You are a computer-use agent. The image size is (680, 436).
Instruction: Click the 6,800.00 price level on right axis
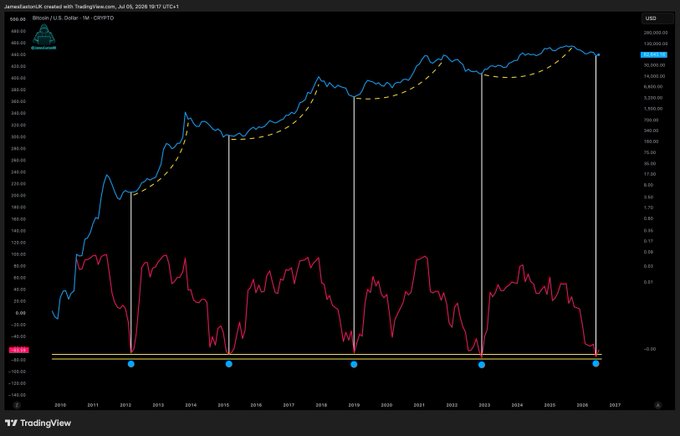point(653,87)
